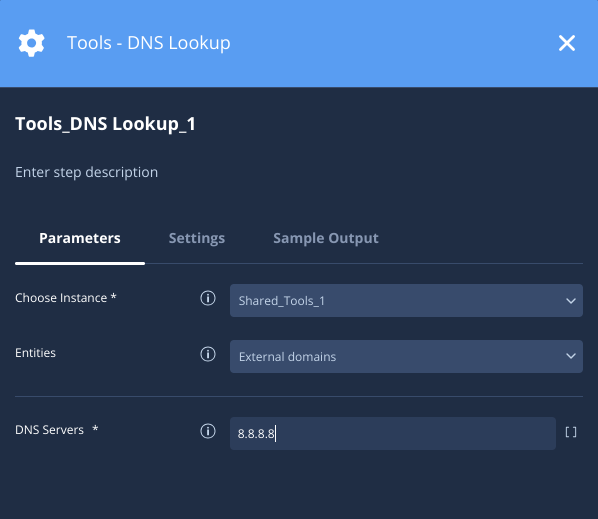Select the Parameters tab
The image size is (598, 519).
80,238
